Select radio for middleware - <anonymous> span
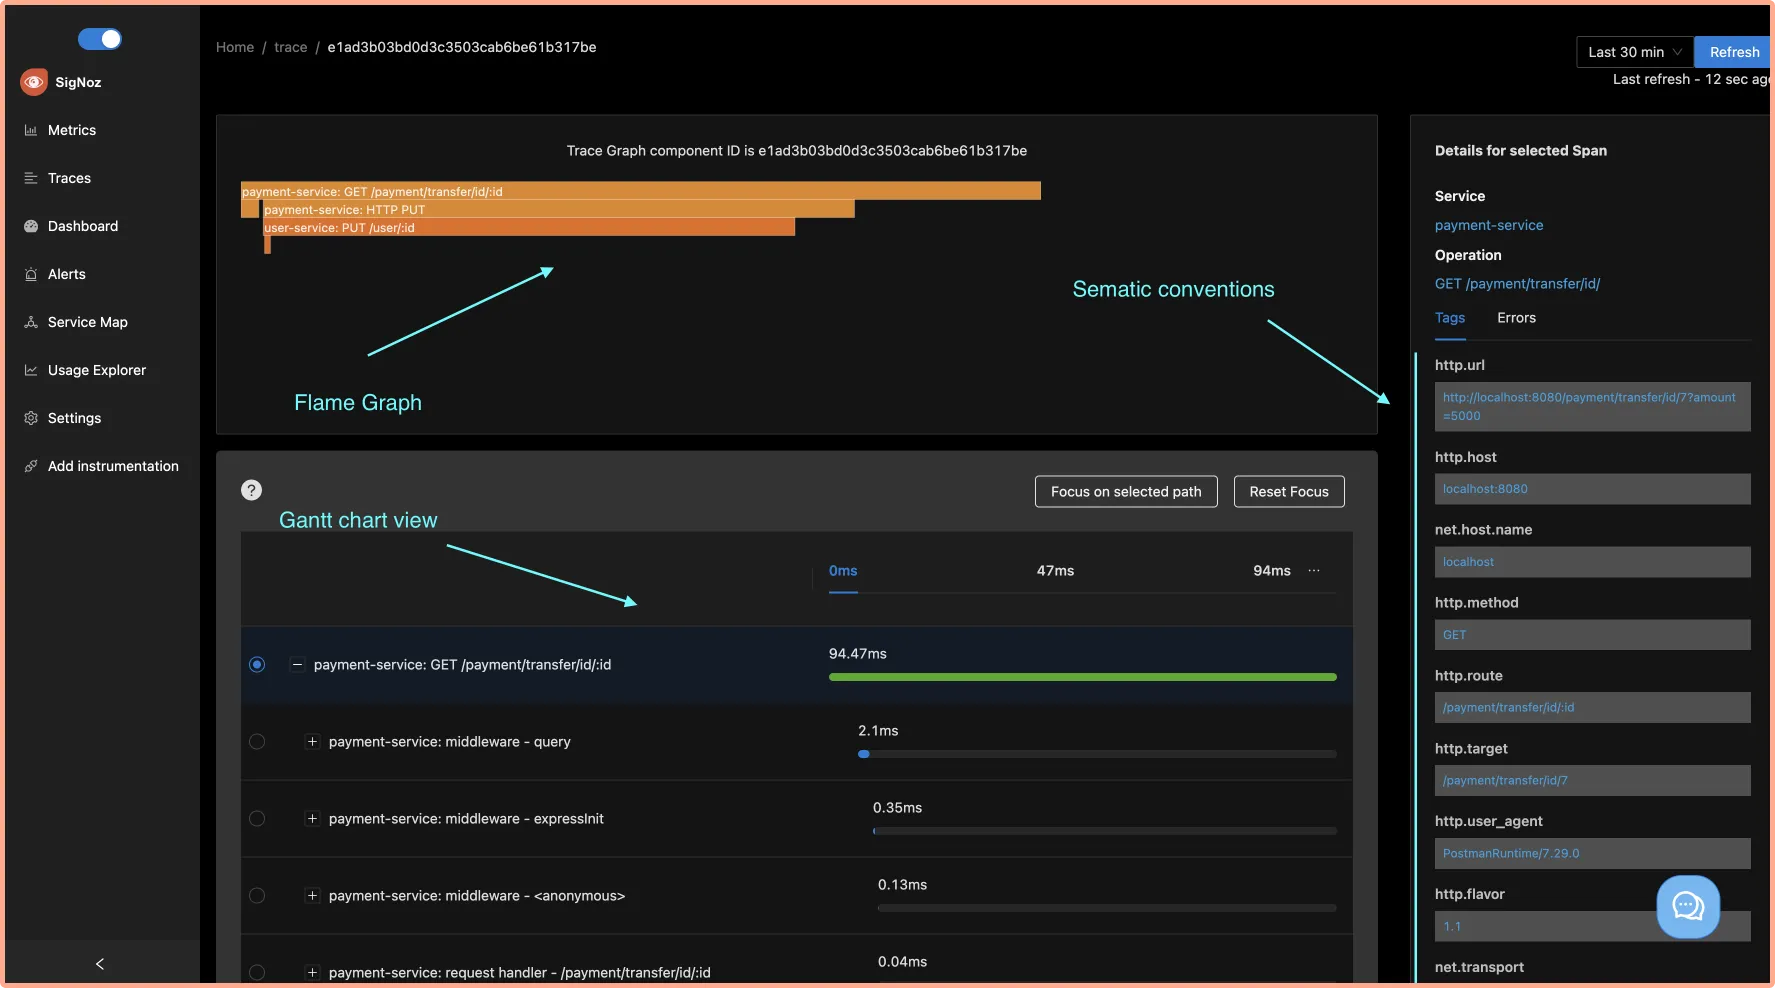This screenshot has height=988, width=1775. tap(257, 896)
